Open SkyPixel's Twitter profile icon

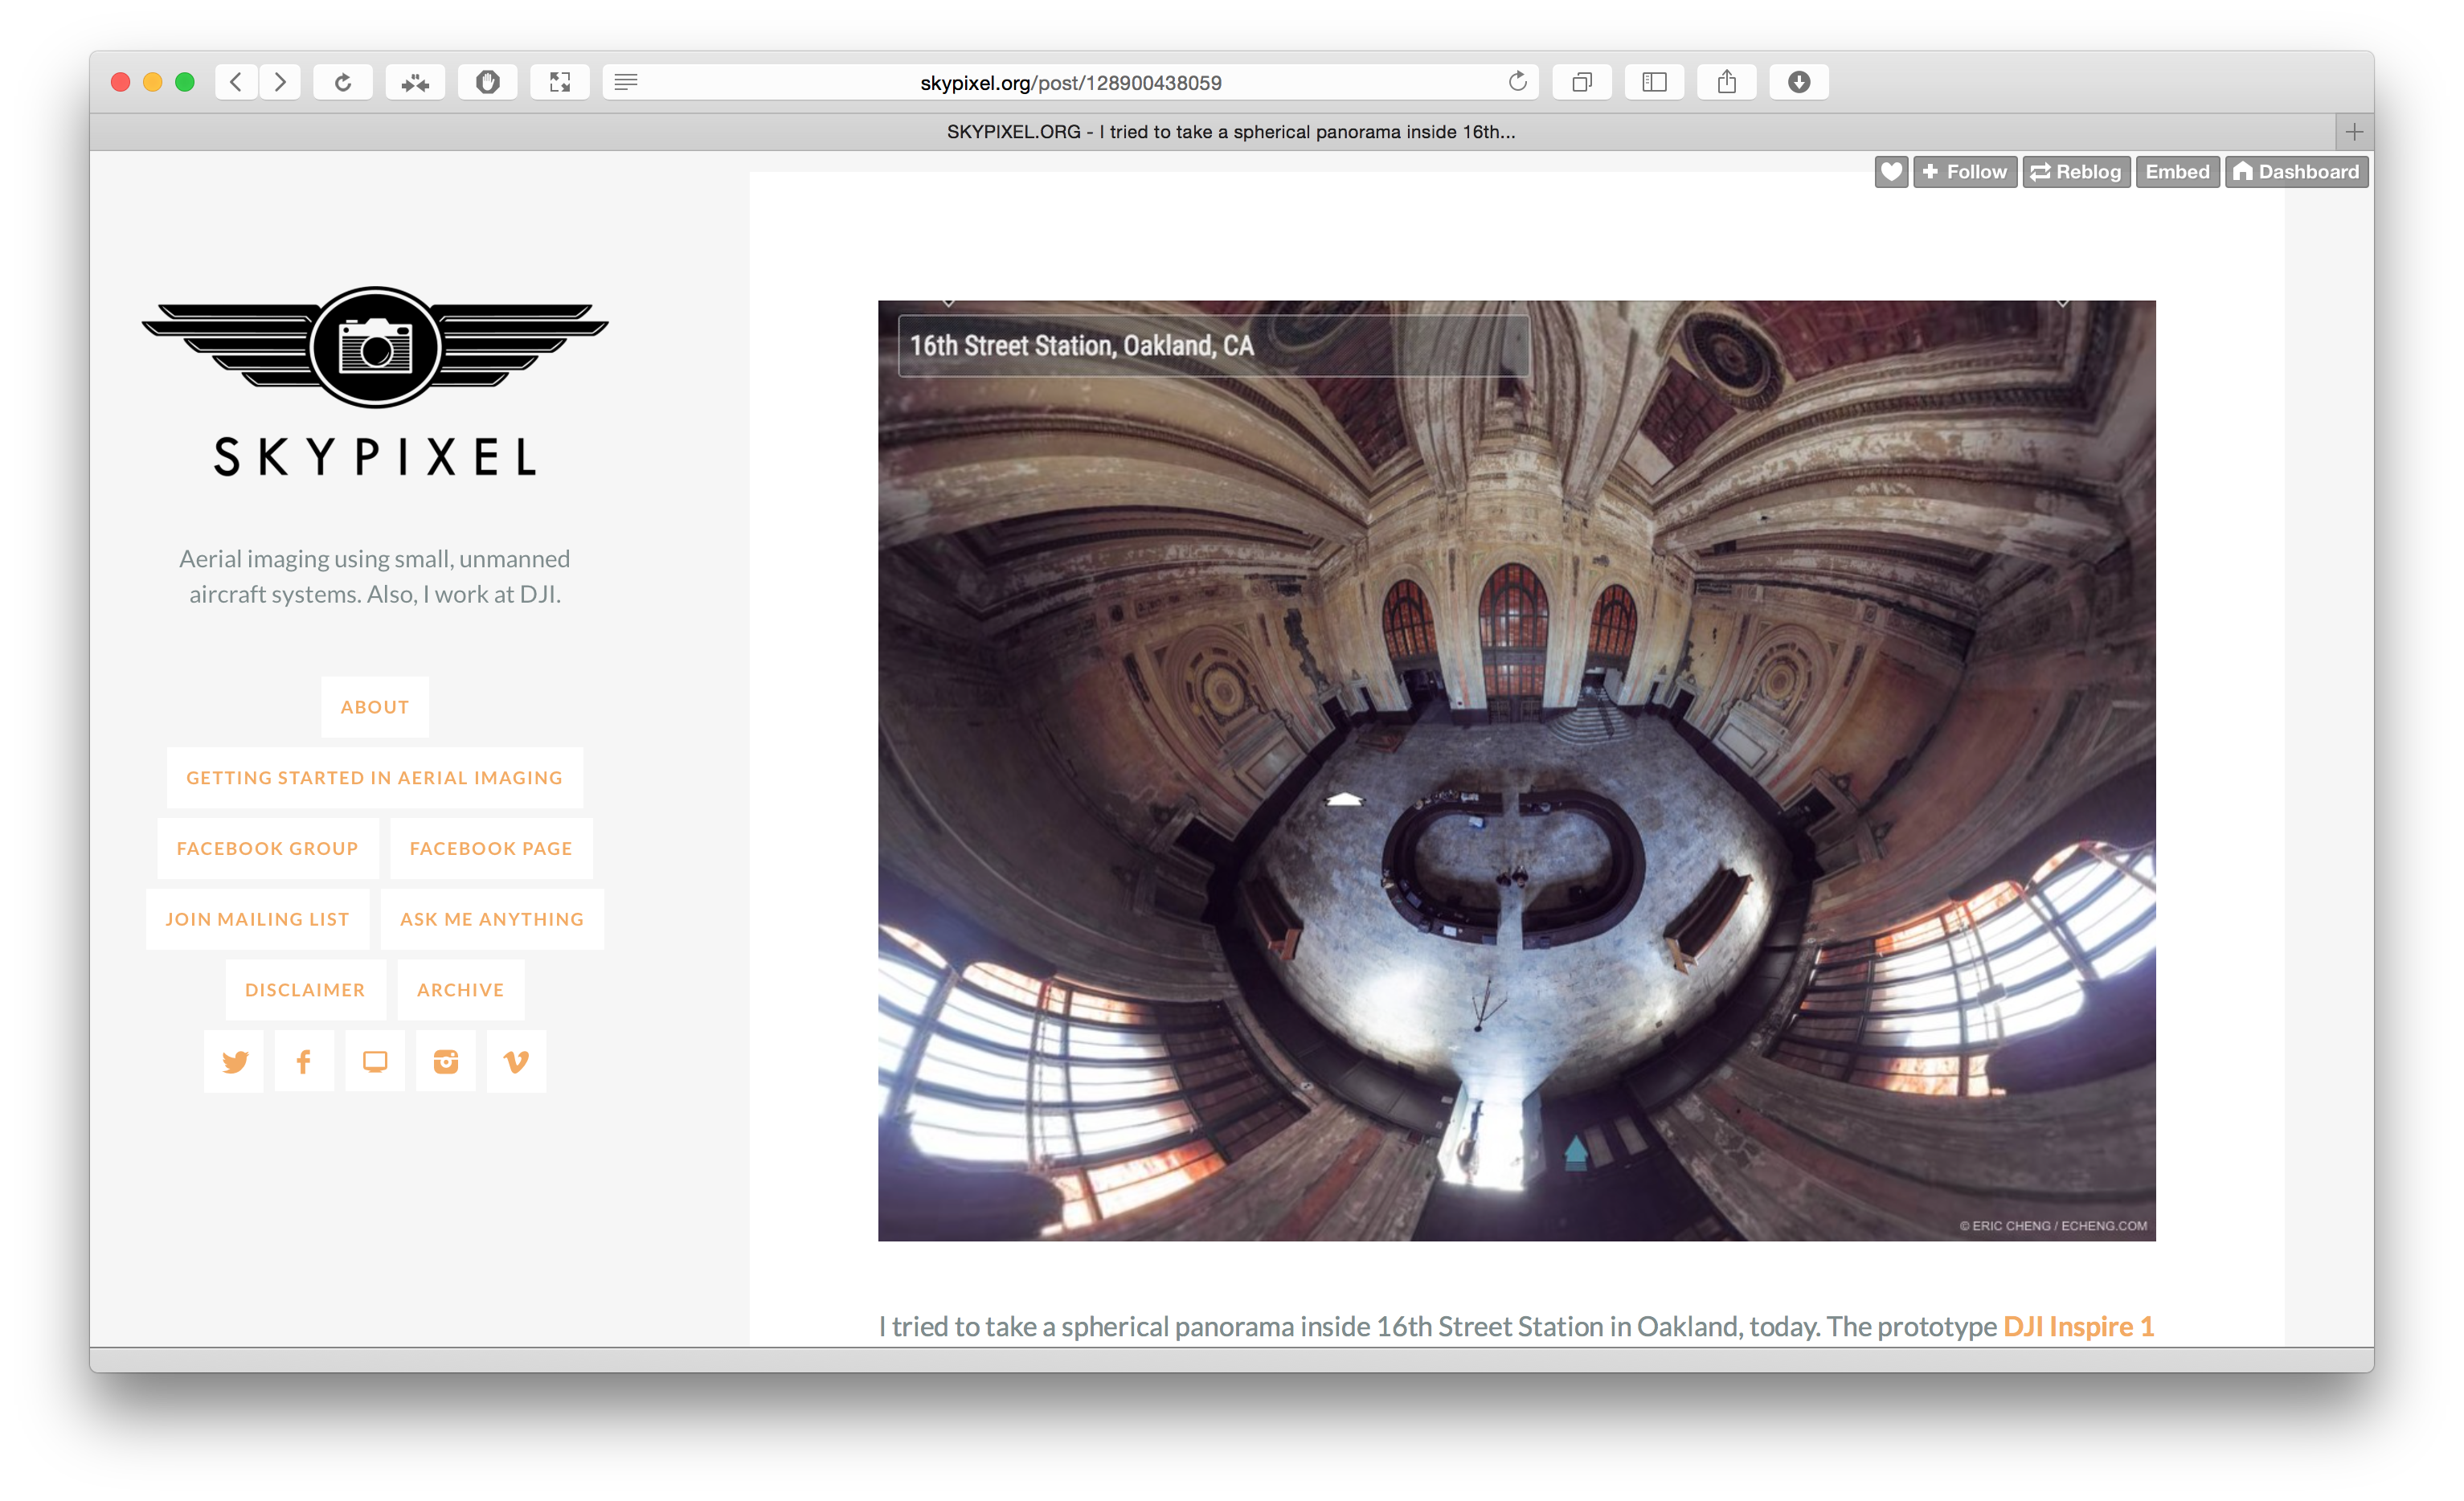click(x=234, y=1061)
